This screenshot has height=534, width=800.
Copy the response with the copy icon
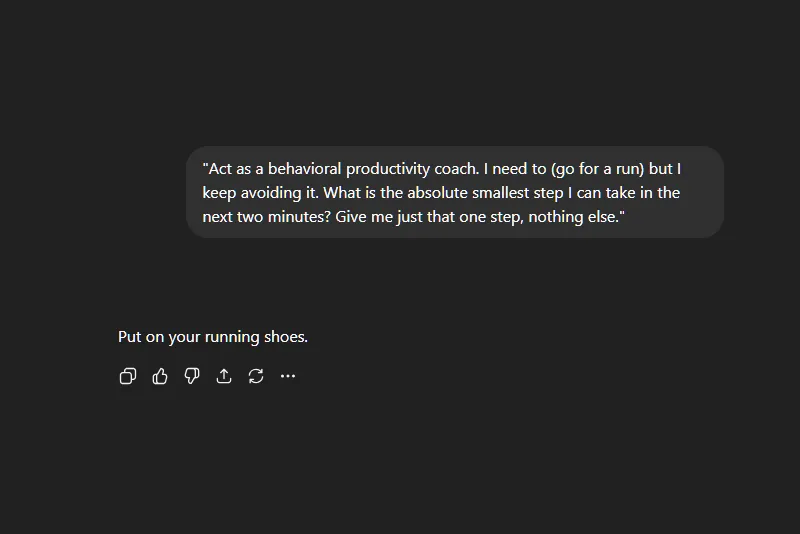(128, 376)
